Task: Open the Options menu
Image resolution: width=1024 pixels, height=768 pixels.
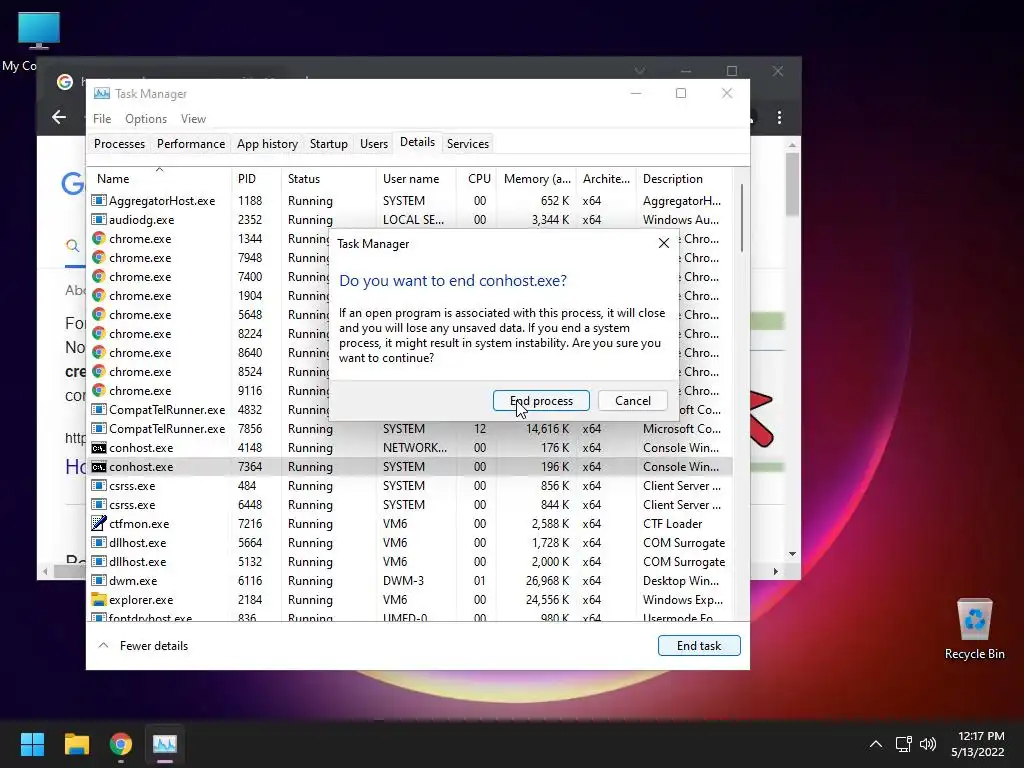Action: [x=146, y=119]
